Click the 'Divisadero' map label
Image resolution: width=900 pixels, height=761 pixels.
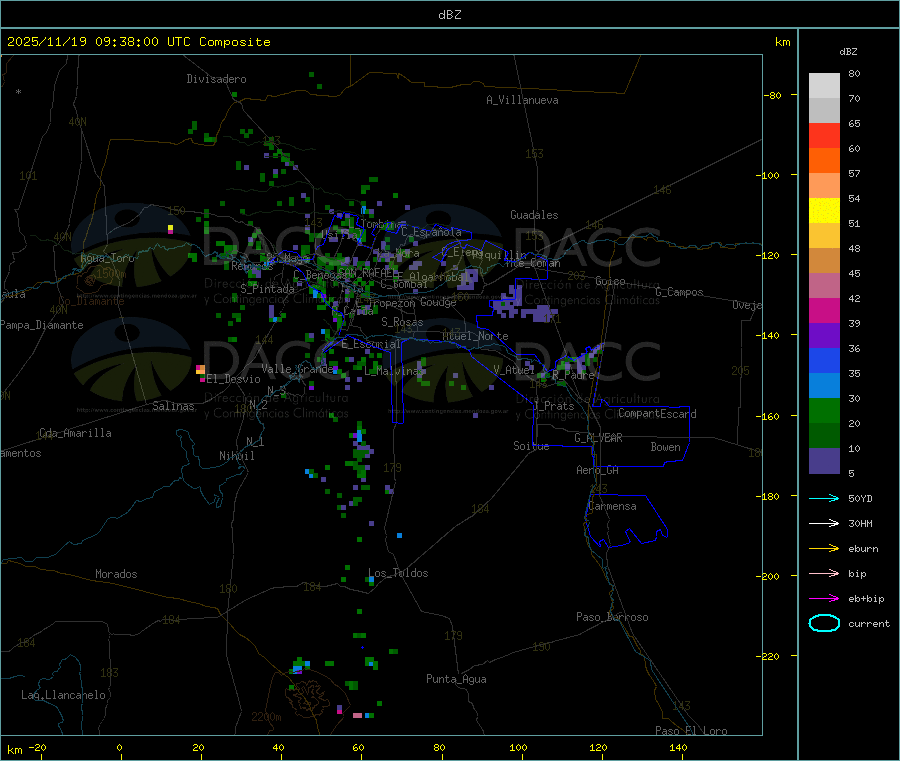tap(216, 79)
